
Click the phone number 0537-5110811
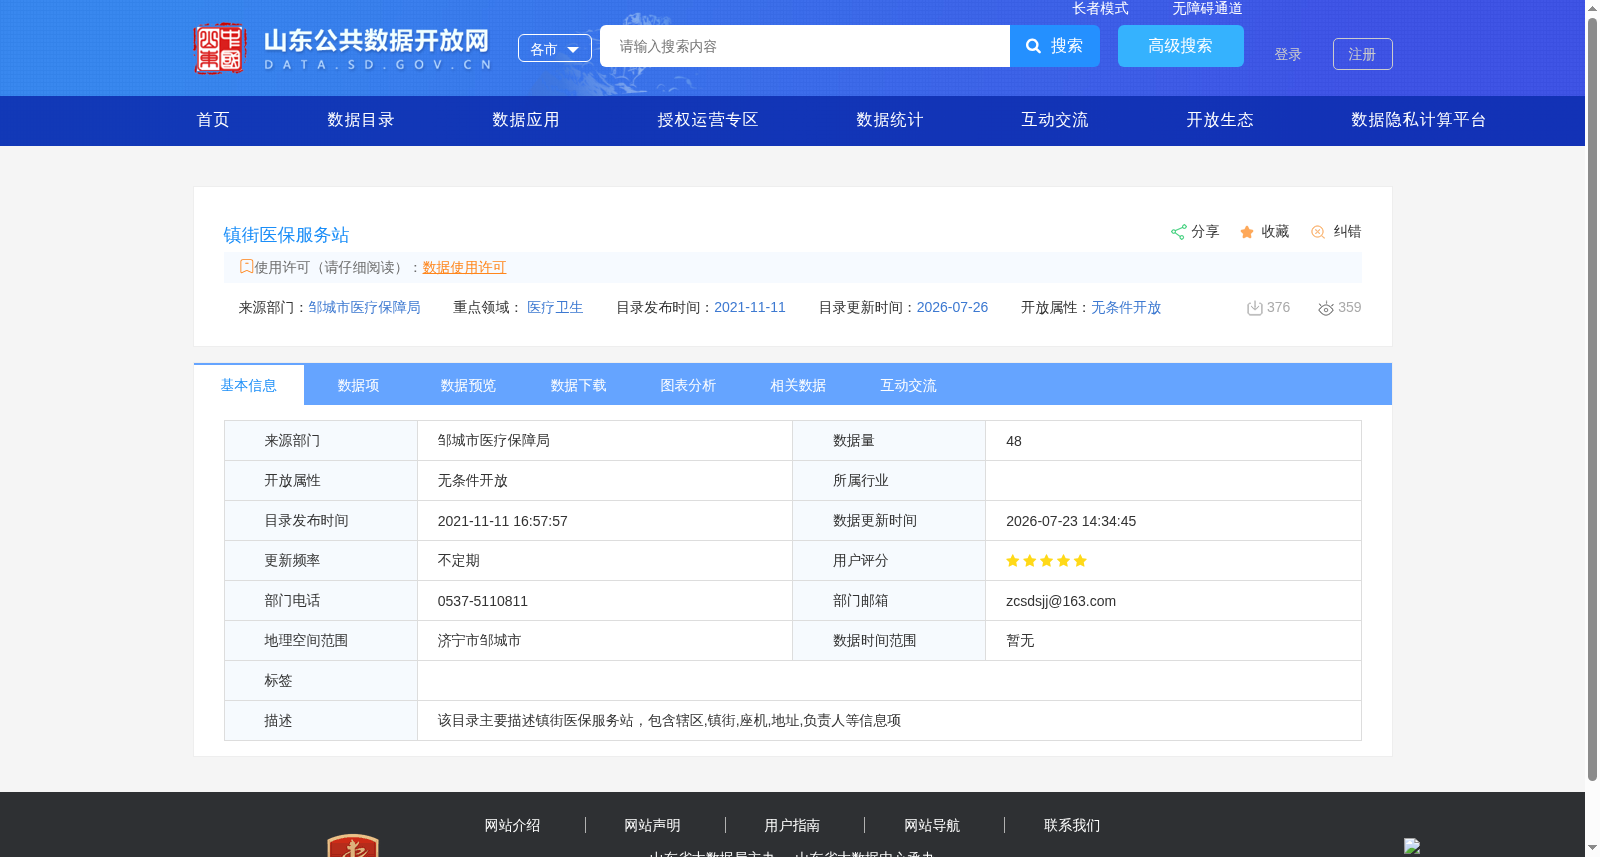tap(483, 601)
